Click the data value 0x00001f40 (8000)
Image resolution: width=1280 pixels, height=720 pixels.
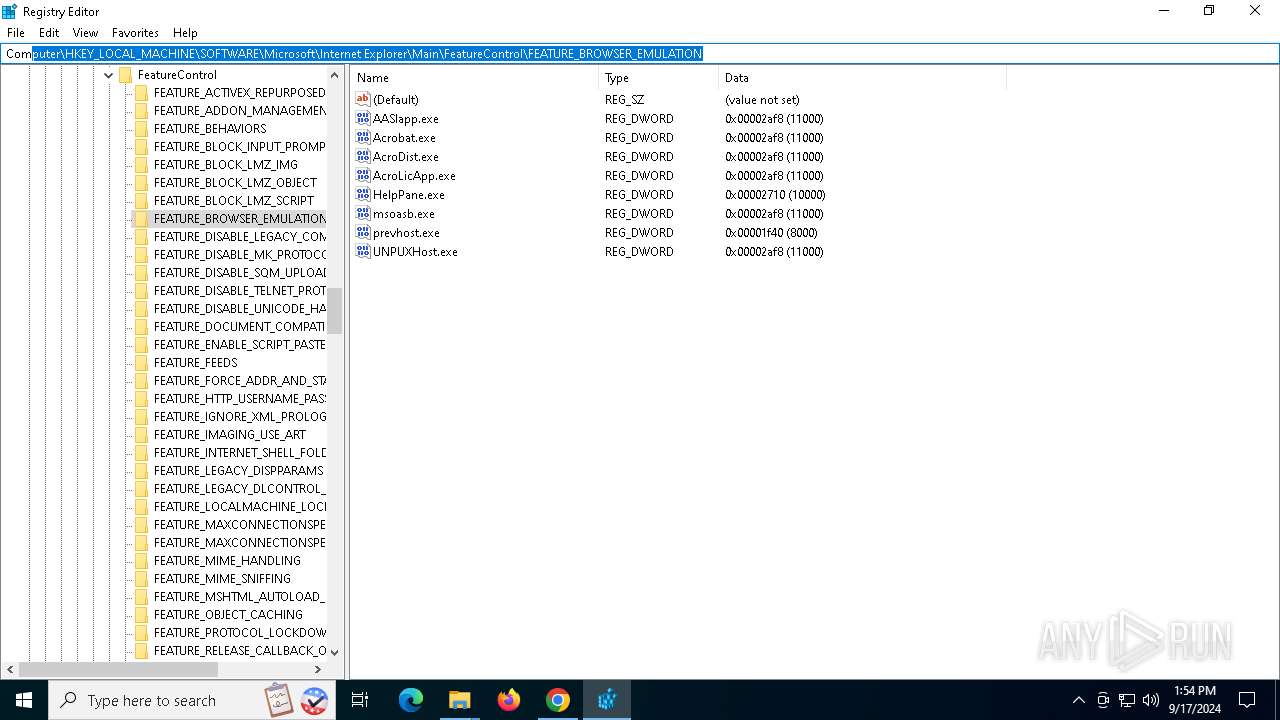coord(771,233)
